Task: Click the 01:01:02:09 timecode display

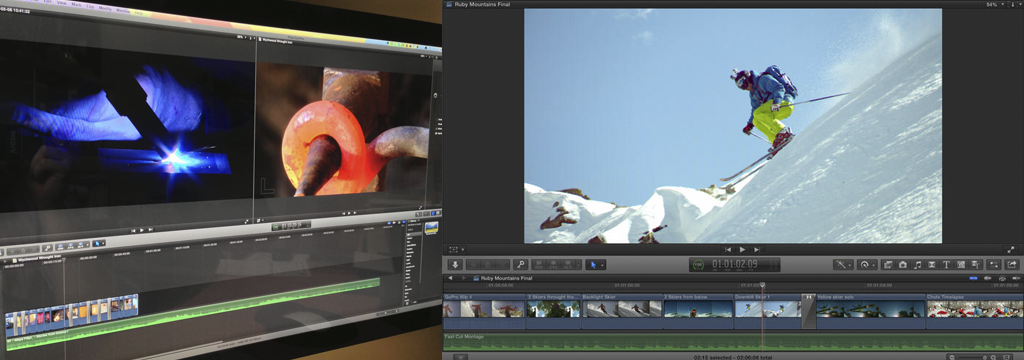Action: click(735, 264)
